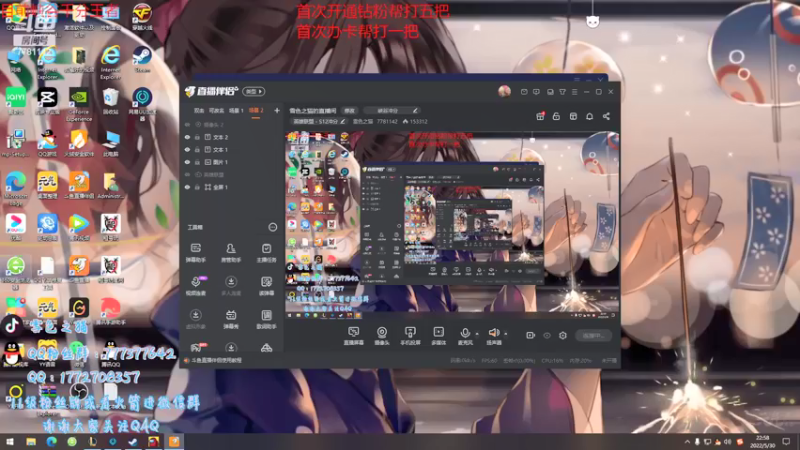Expand the microphone options arrow

tap(477, 334)
